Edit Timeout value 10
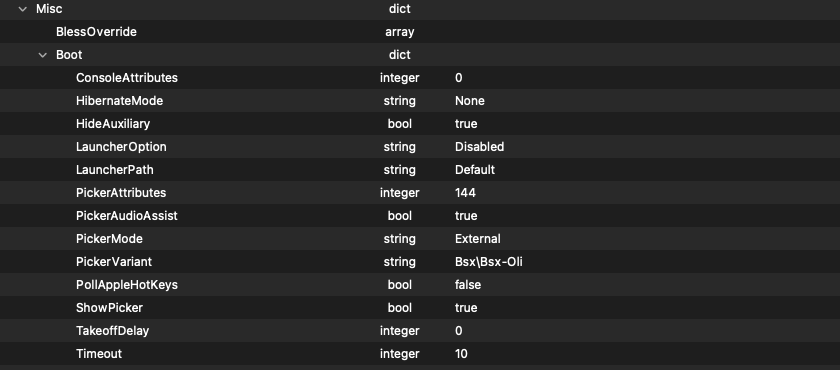This screenshot has width=840, height=370. (461, 354)
